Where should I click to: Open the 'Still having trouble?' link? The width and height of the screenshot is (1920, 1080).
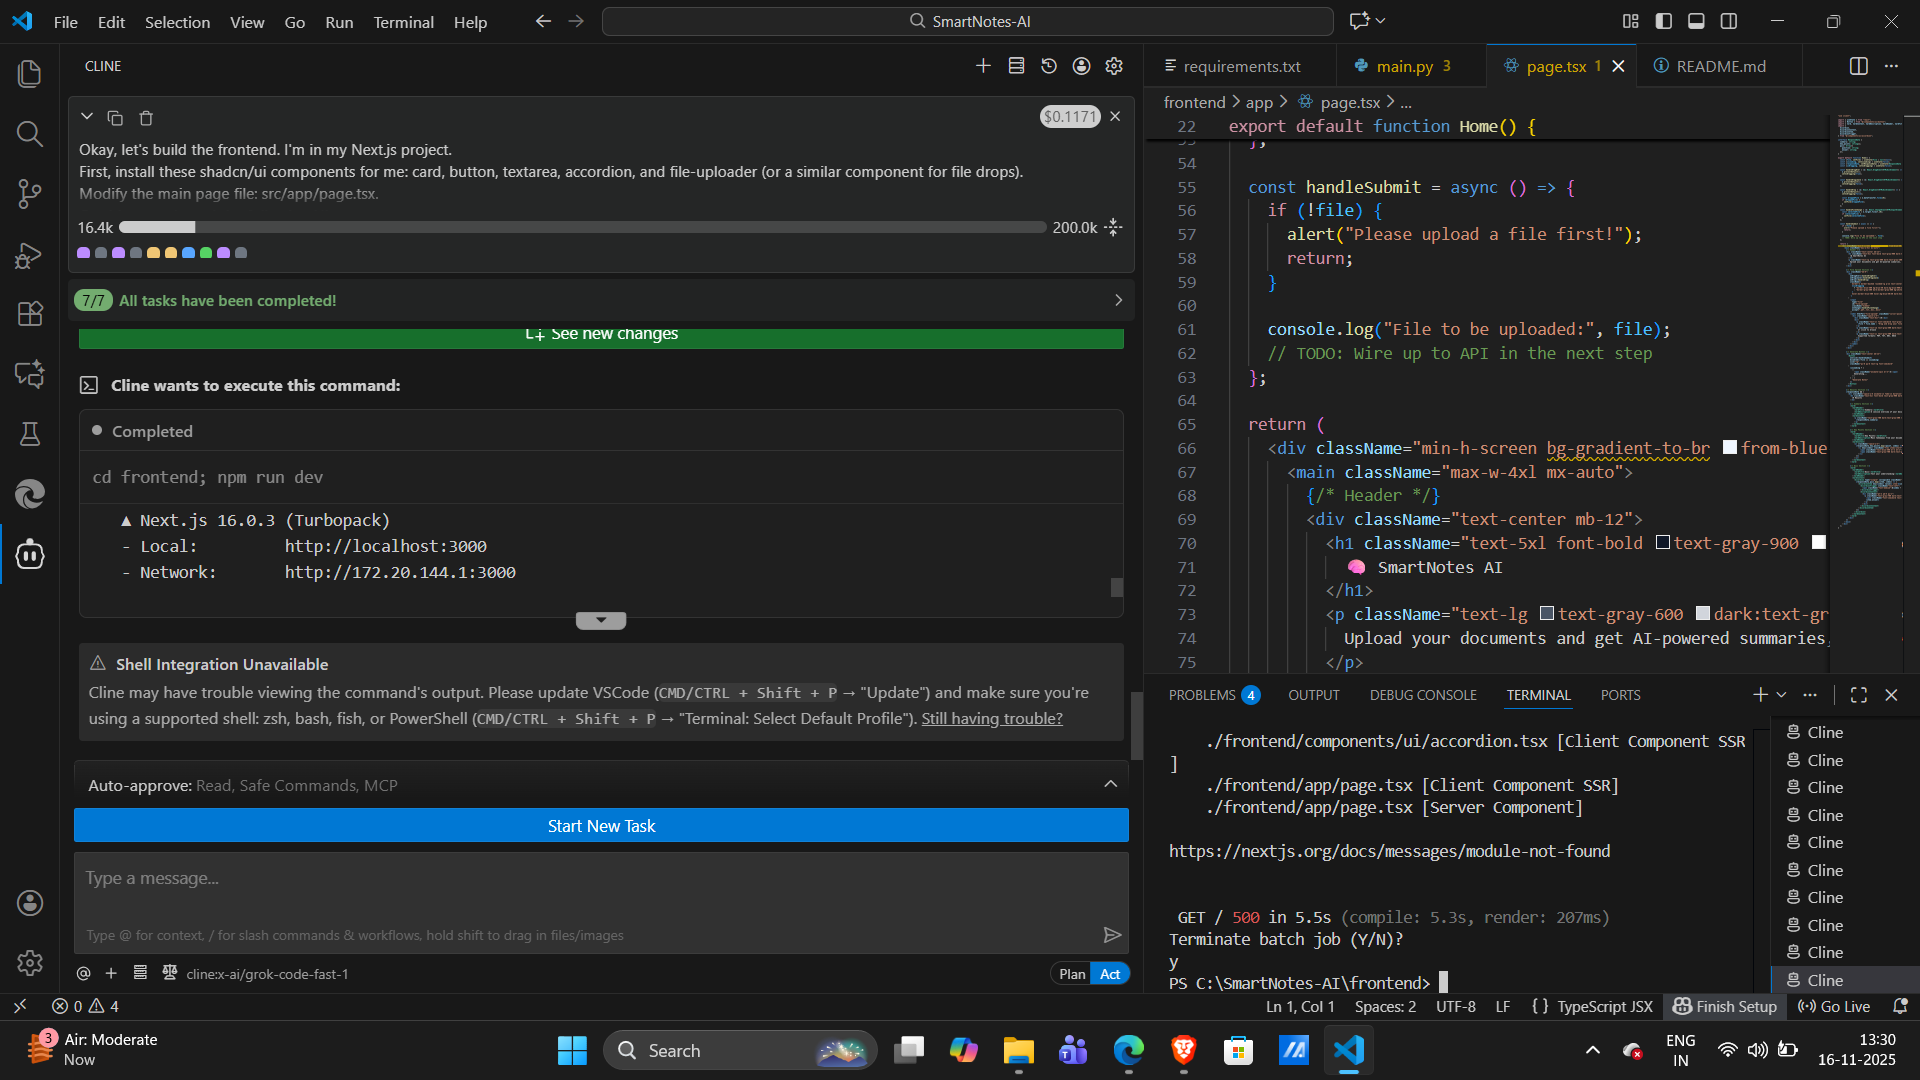coord(991,718)
